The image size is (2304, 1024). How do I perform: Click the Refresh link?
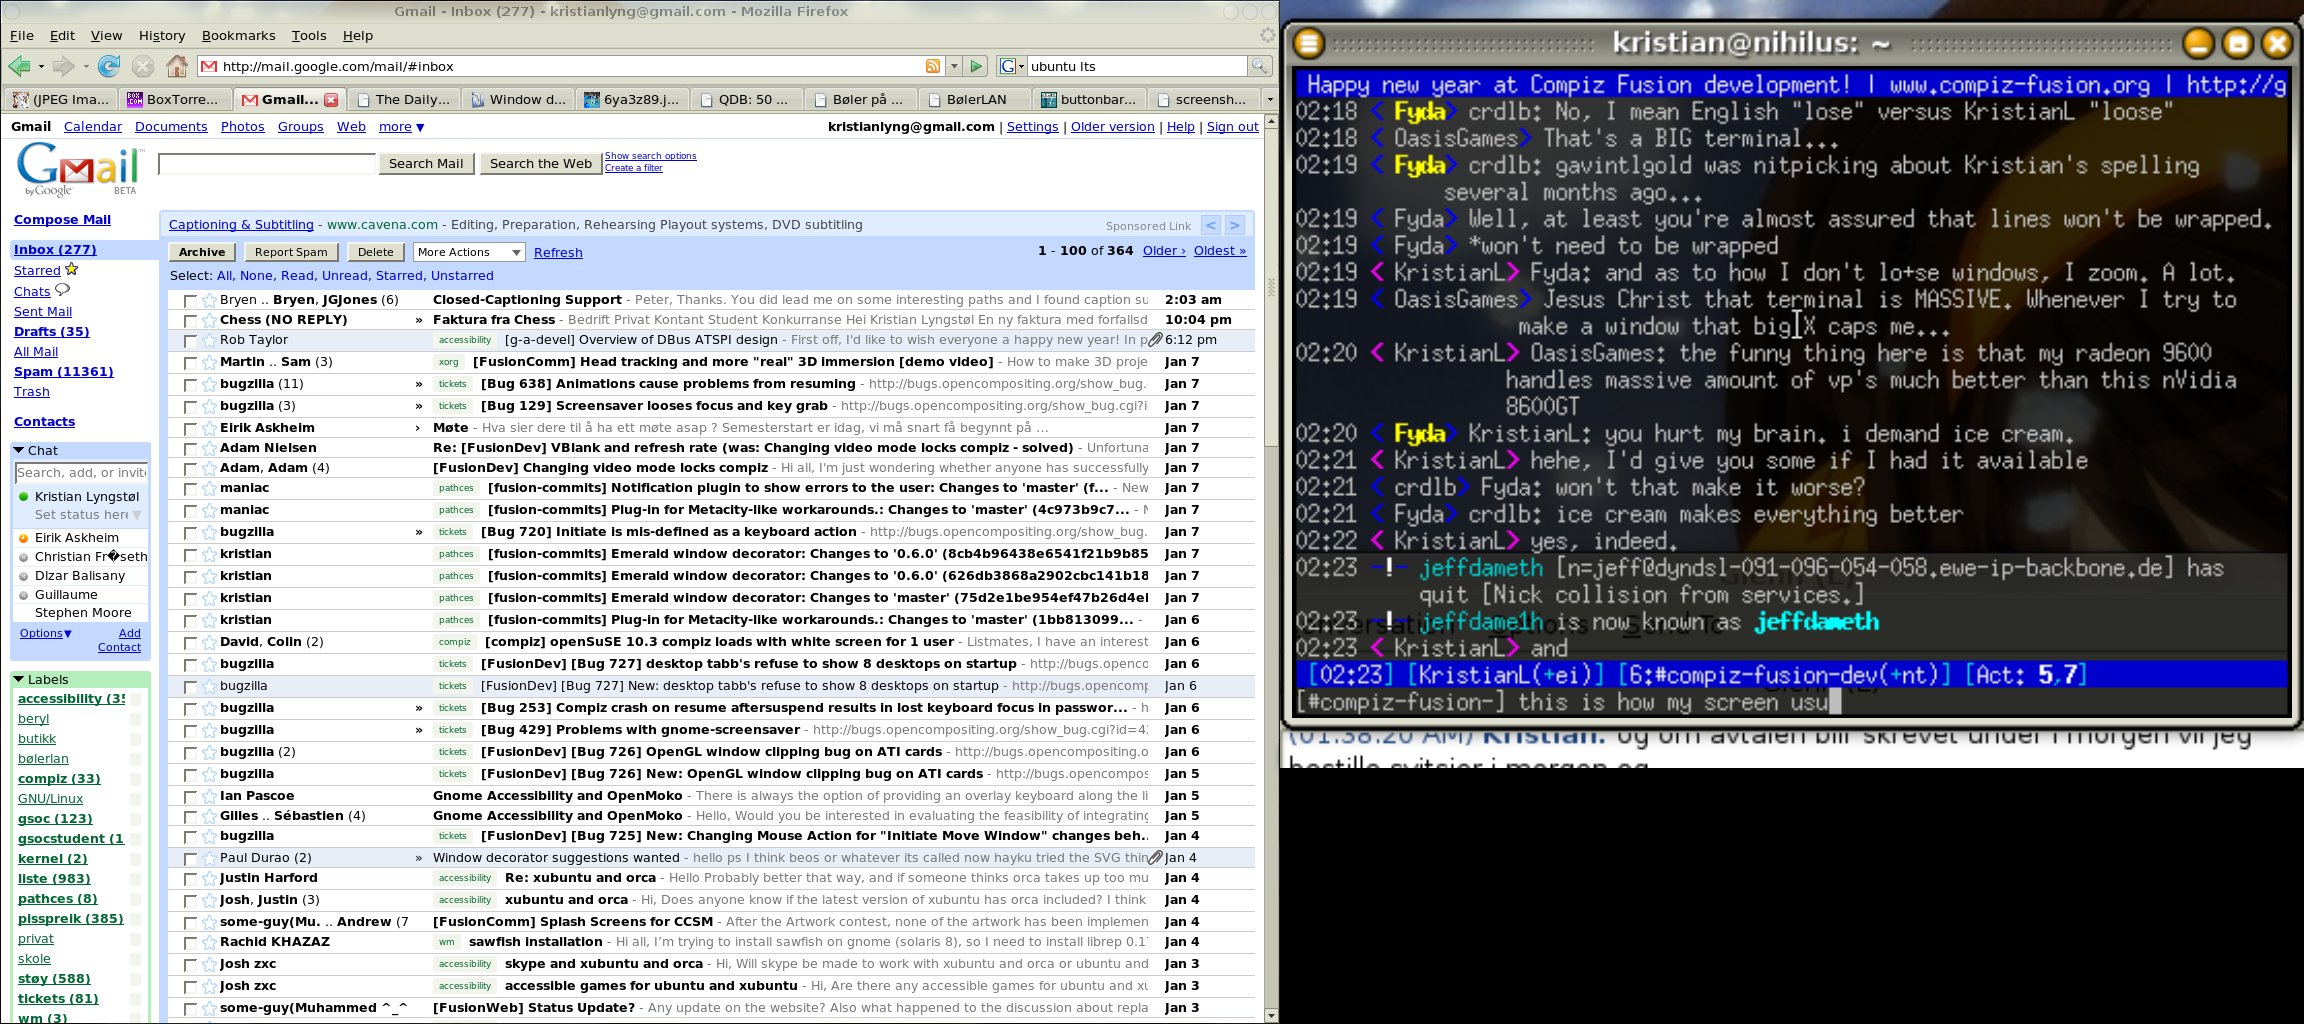[x=558, y=253]
